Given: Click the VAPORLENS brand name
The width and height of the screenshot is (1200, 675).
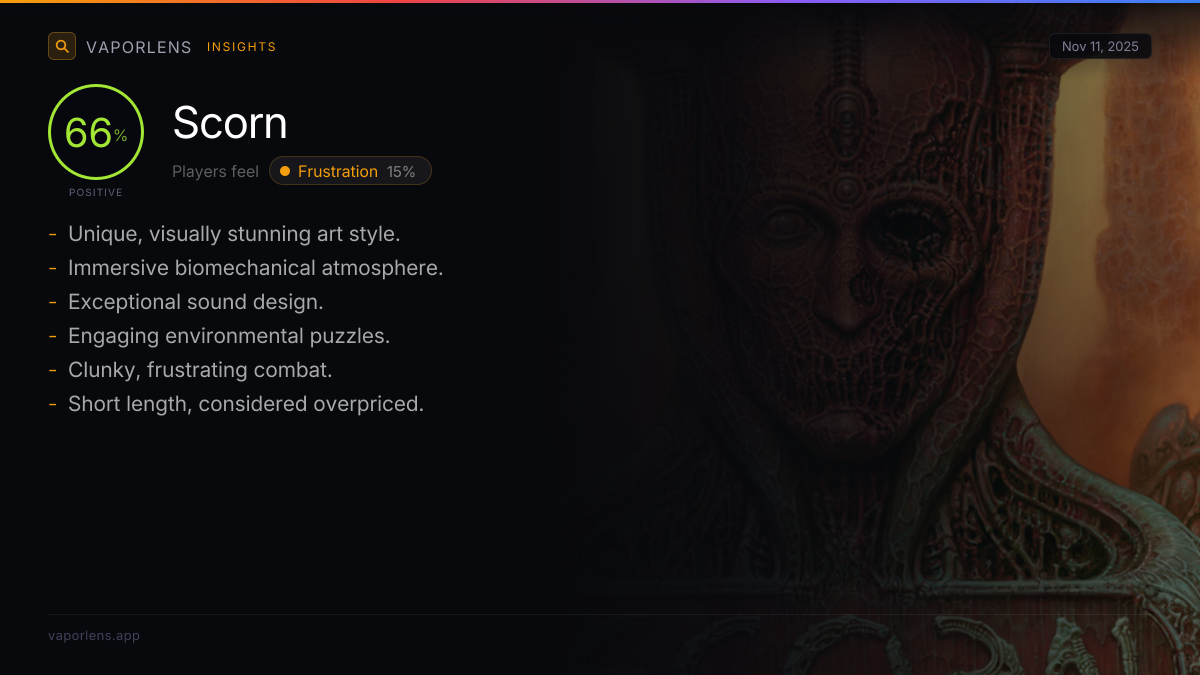Looking at the screenshot, I should pyautogui.click(x=139, y=47).
